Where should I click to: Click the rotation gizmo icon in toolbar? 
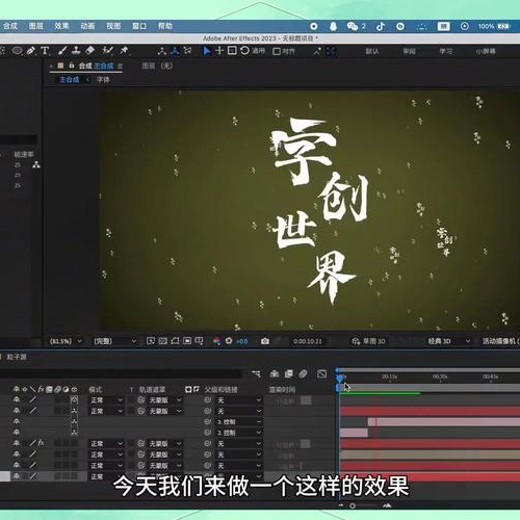tap(245, 51)
